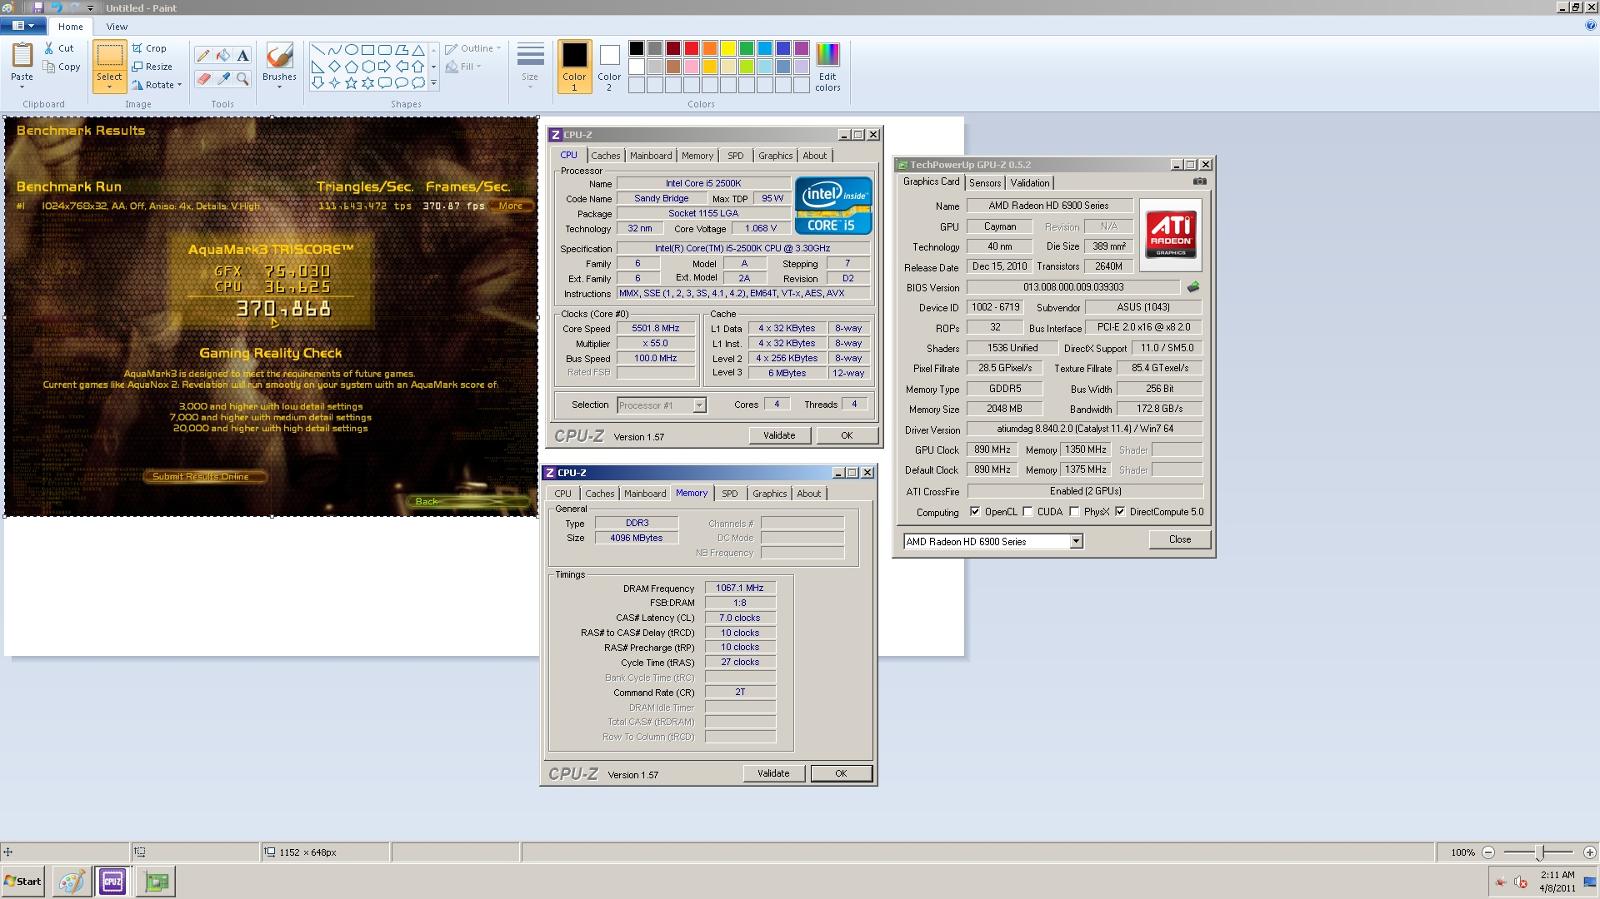Open Customize Quick Access Toolbar arrow
1600x899 pixels.
click(90, 8)
